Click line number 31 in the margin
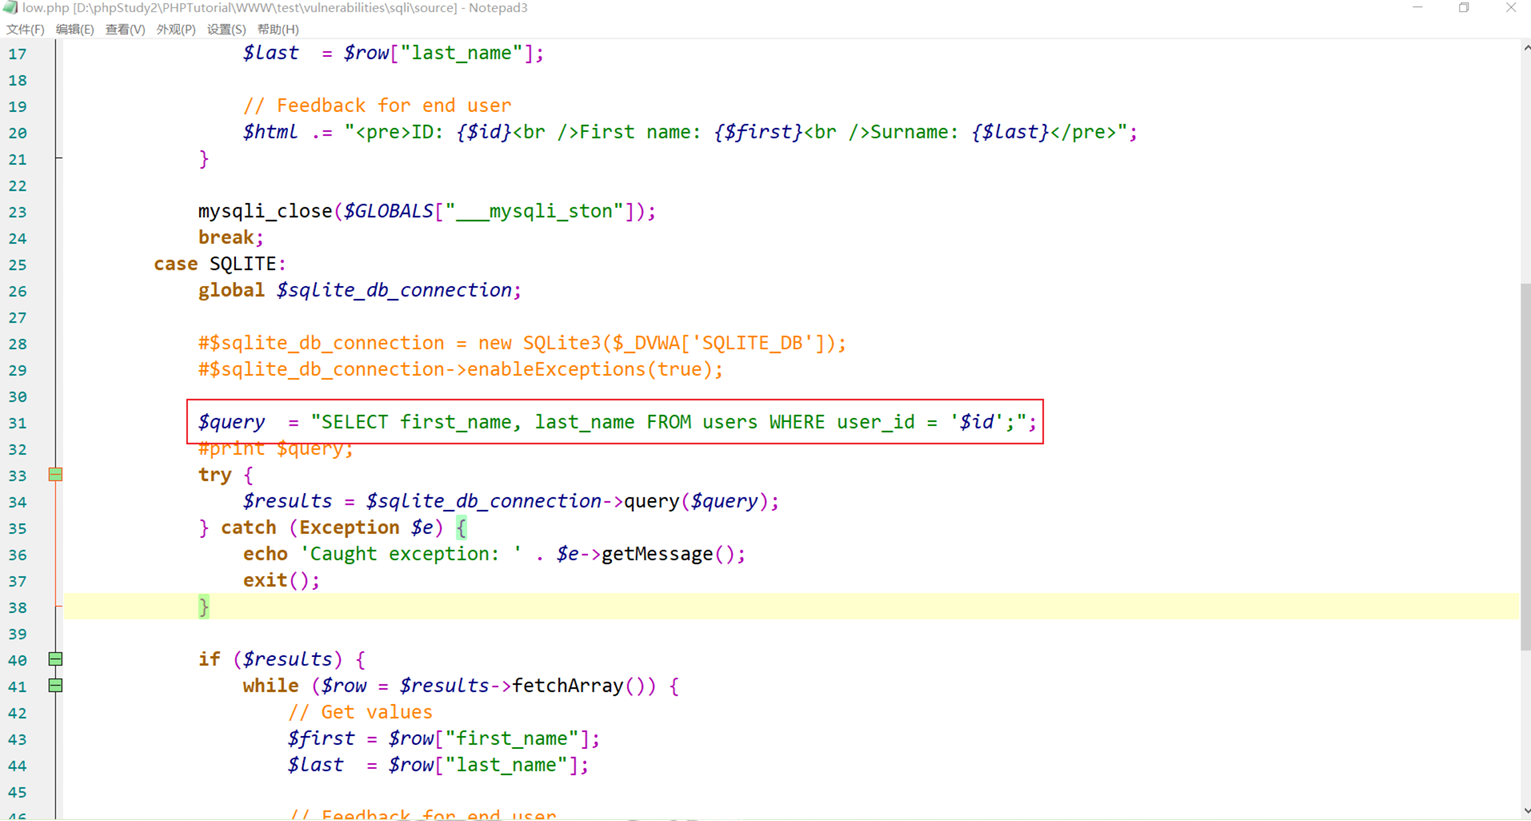The width and height of the screenshot is (1531, 821). point(18,423)
